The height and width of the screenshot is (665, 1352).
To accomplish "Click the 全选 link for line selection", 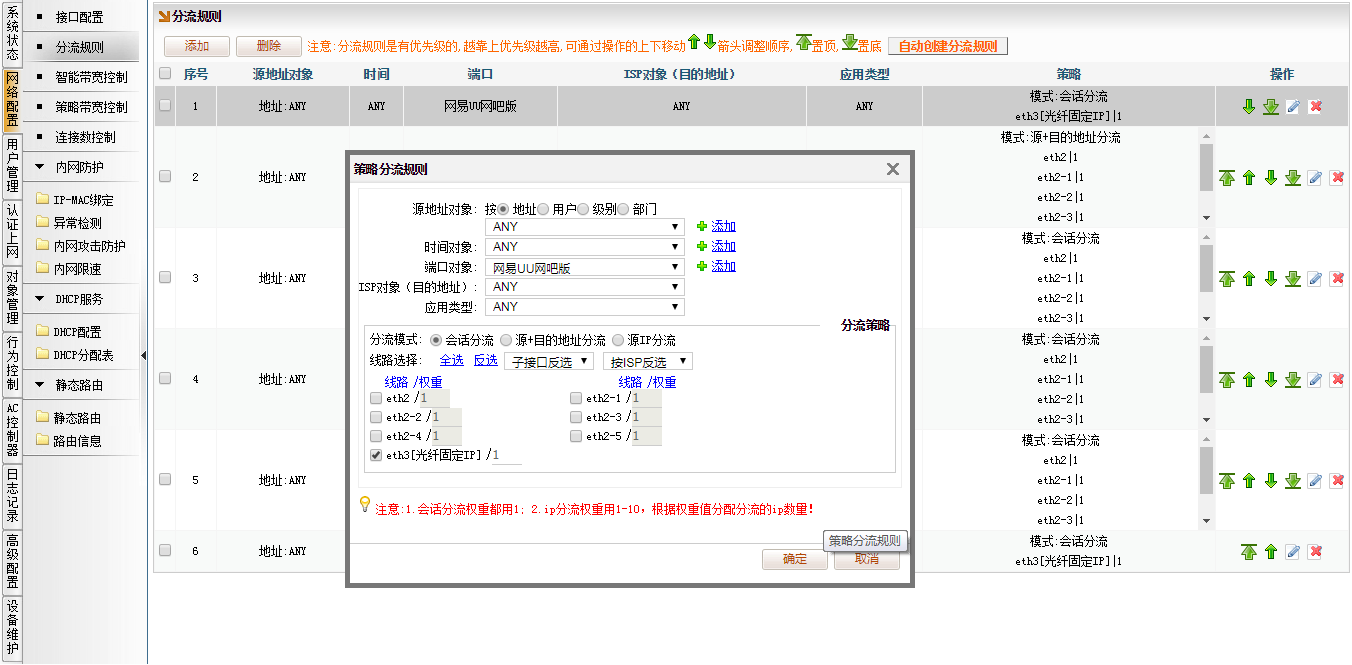I will pos(451,361).
